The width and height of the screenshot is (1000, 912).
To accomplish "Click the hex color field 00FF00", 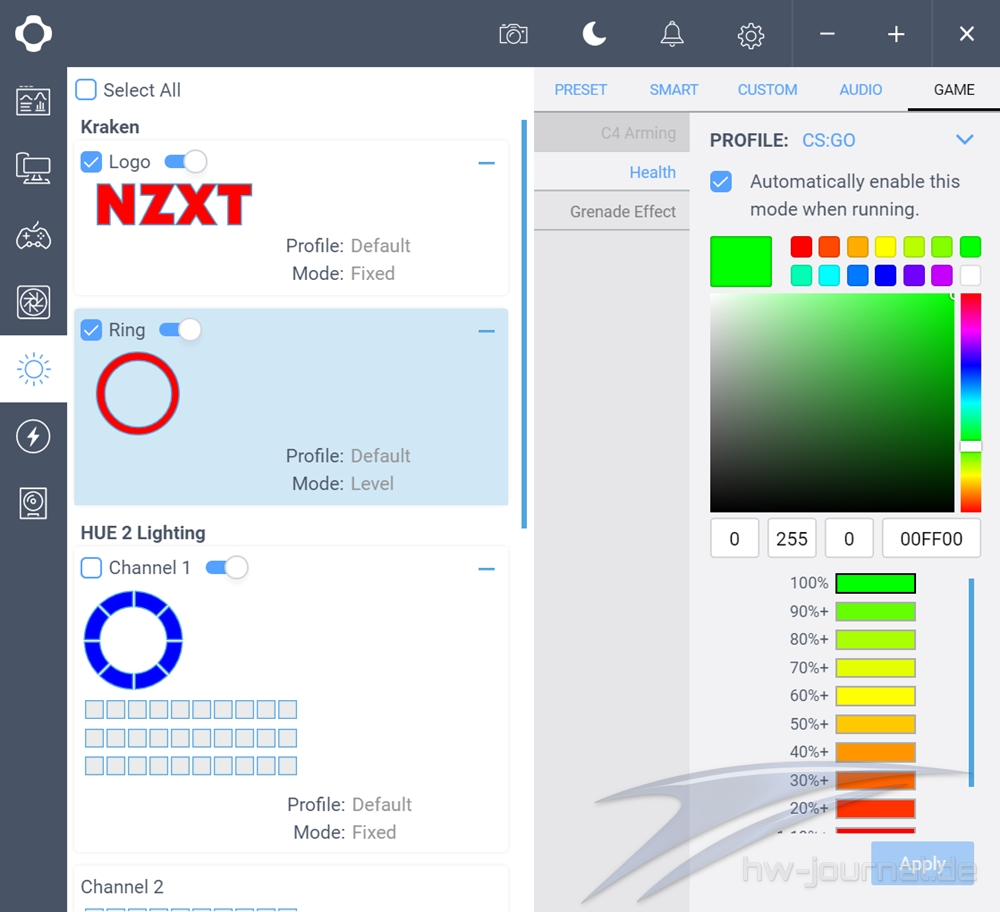I will click(931, 538).
